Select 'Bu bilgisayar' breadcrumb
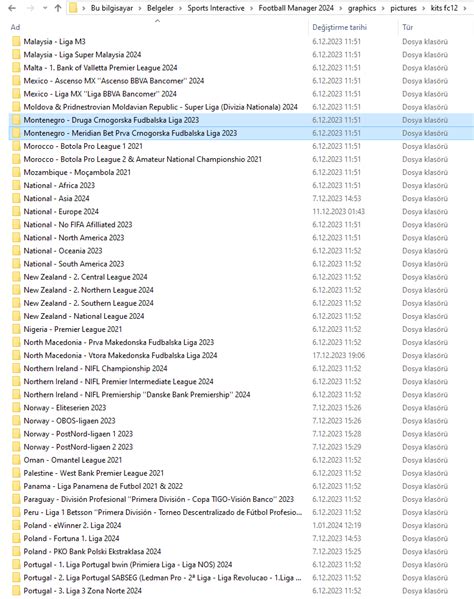 [112, 8]
